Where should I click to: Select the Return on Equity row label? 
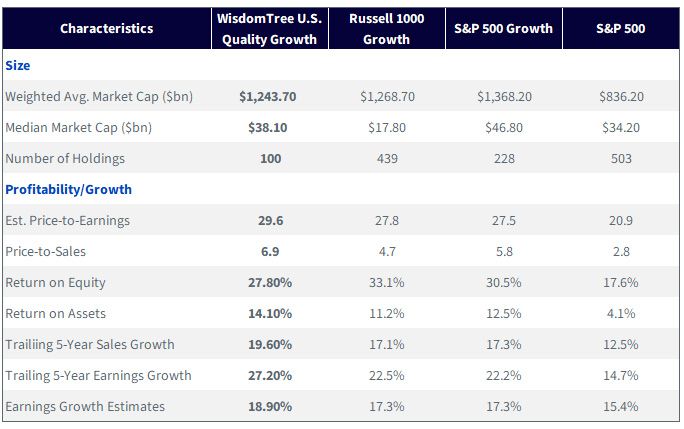[x=55, y=283]
